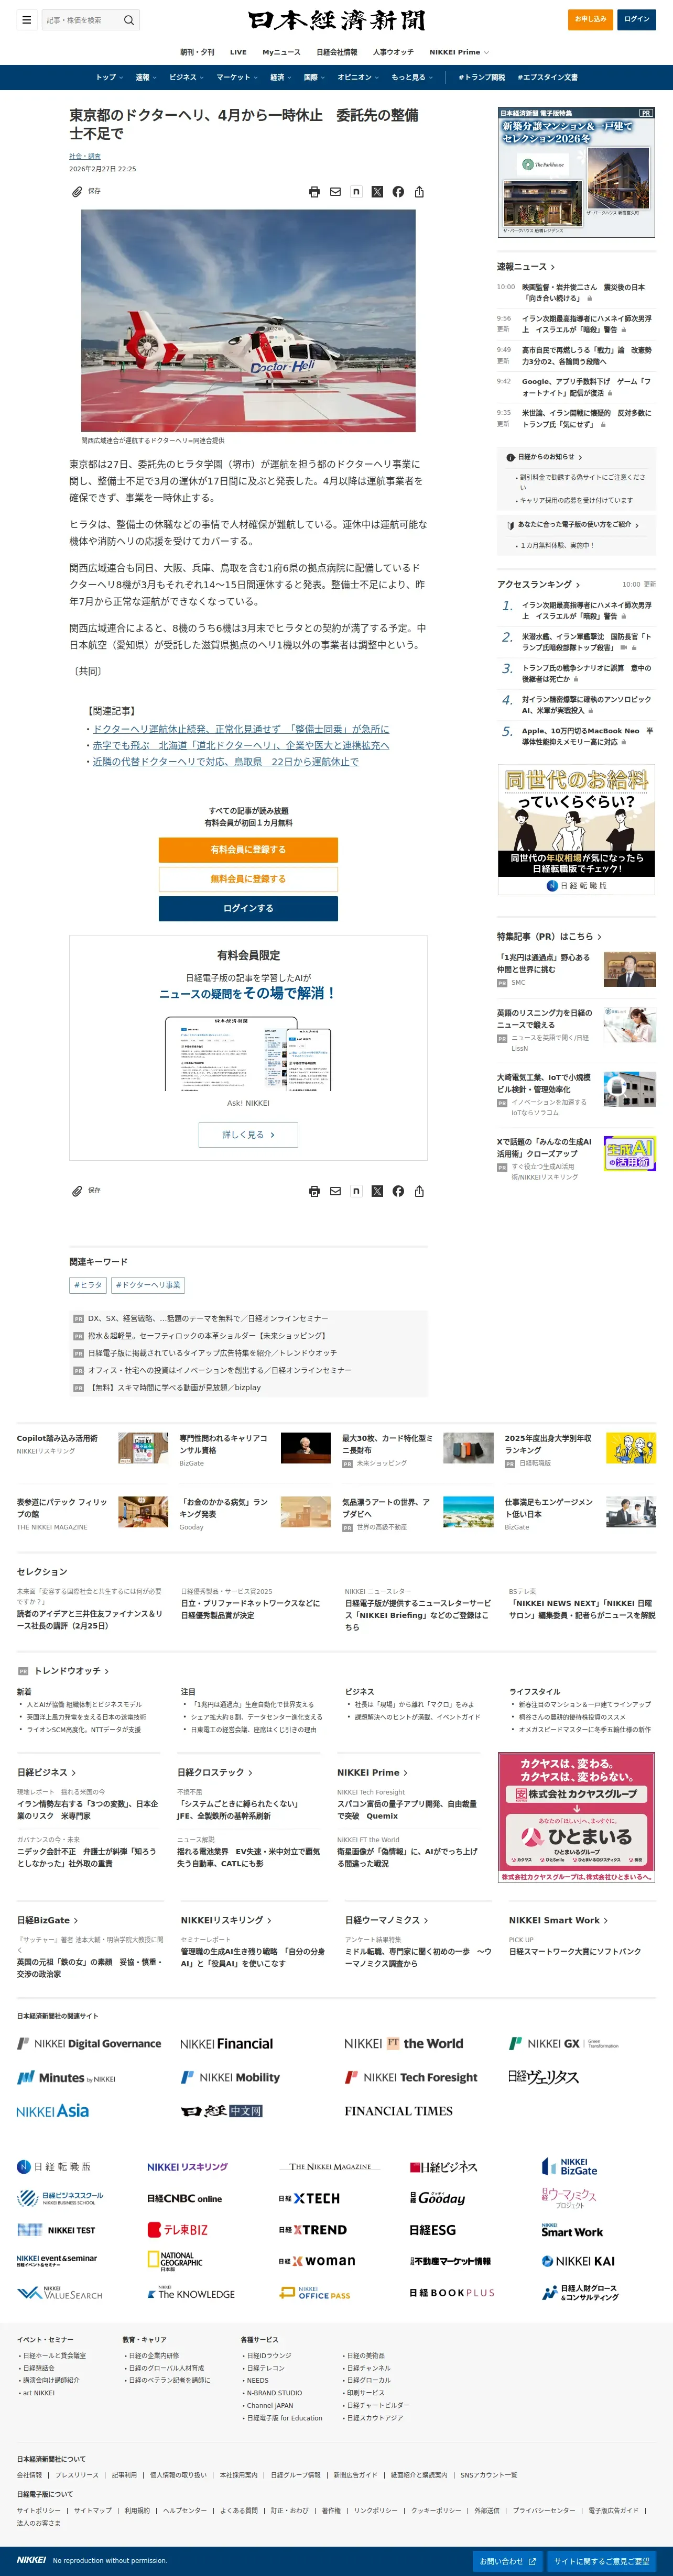Click the header ログイン button
The height and width of the screenshot is (2576, 673).
[x=637, y=19]
